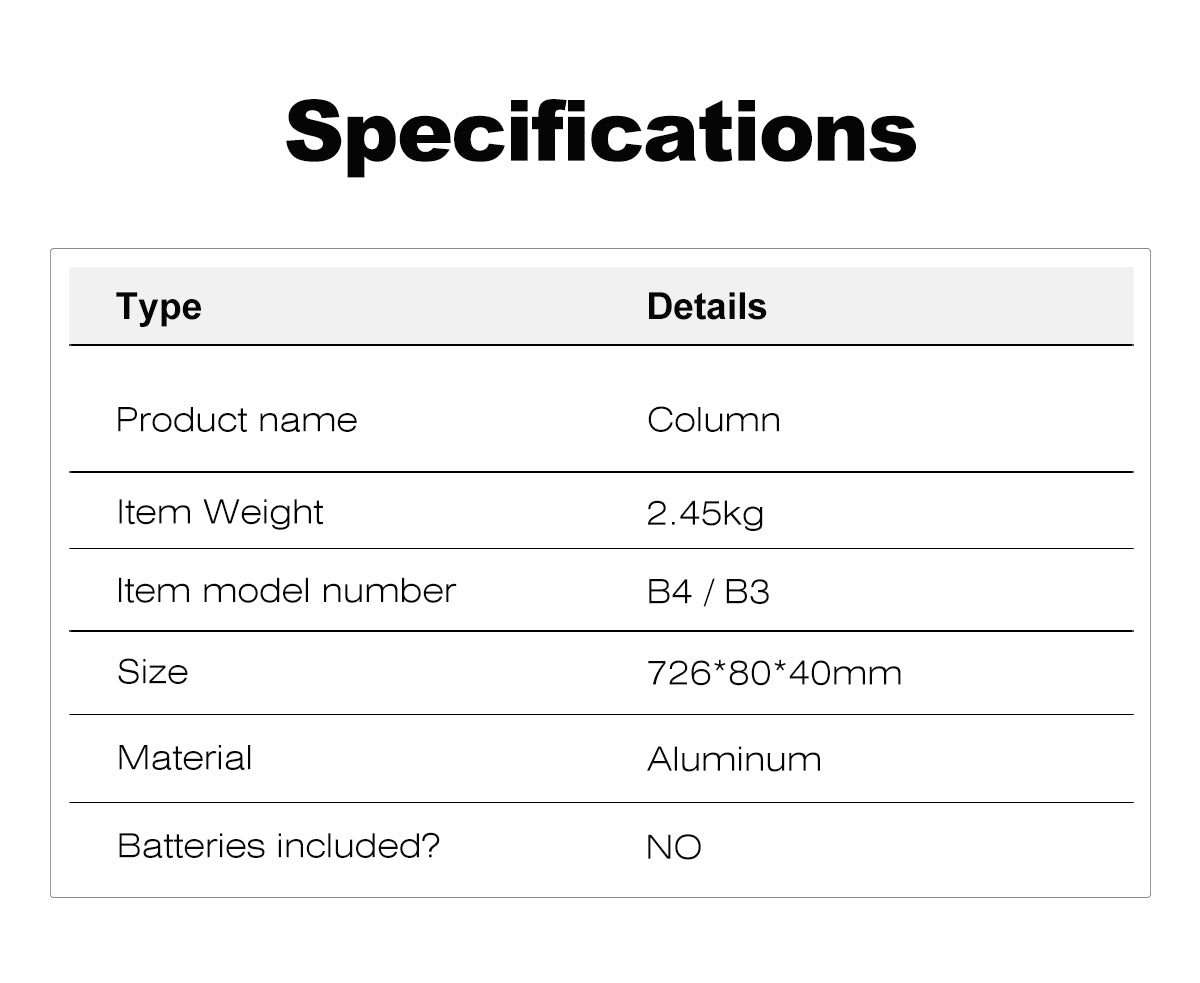Image resolution: width=1200 pixels, height=983 pixels.
Task: Click the word included? in last row
Action: [357, 846]
